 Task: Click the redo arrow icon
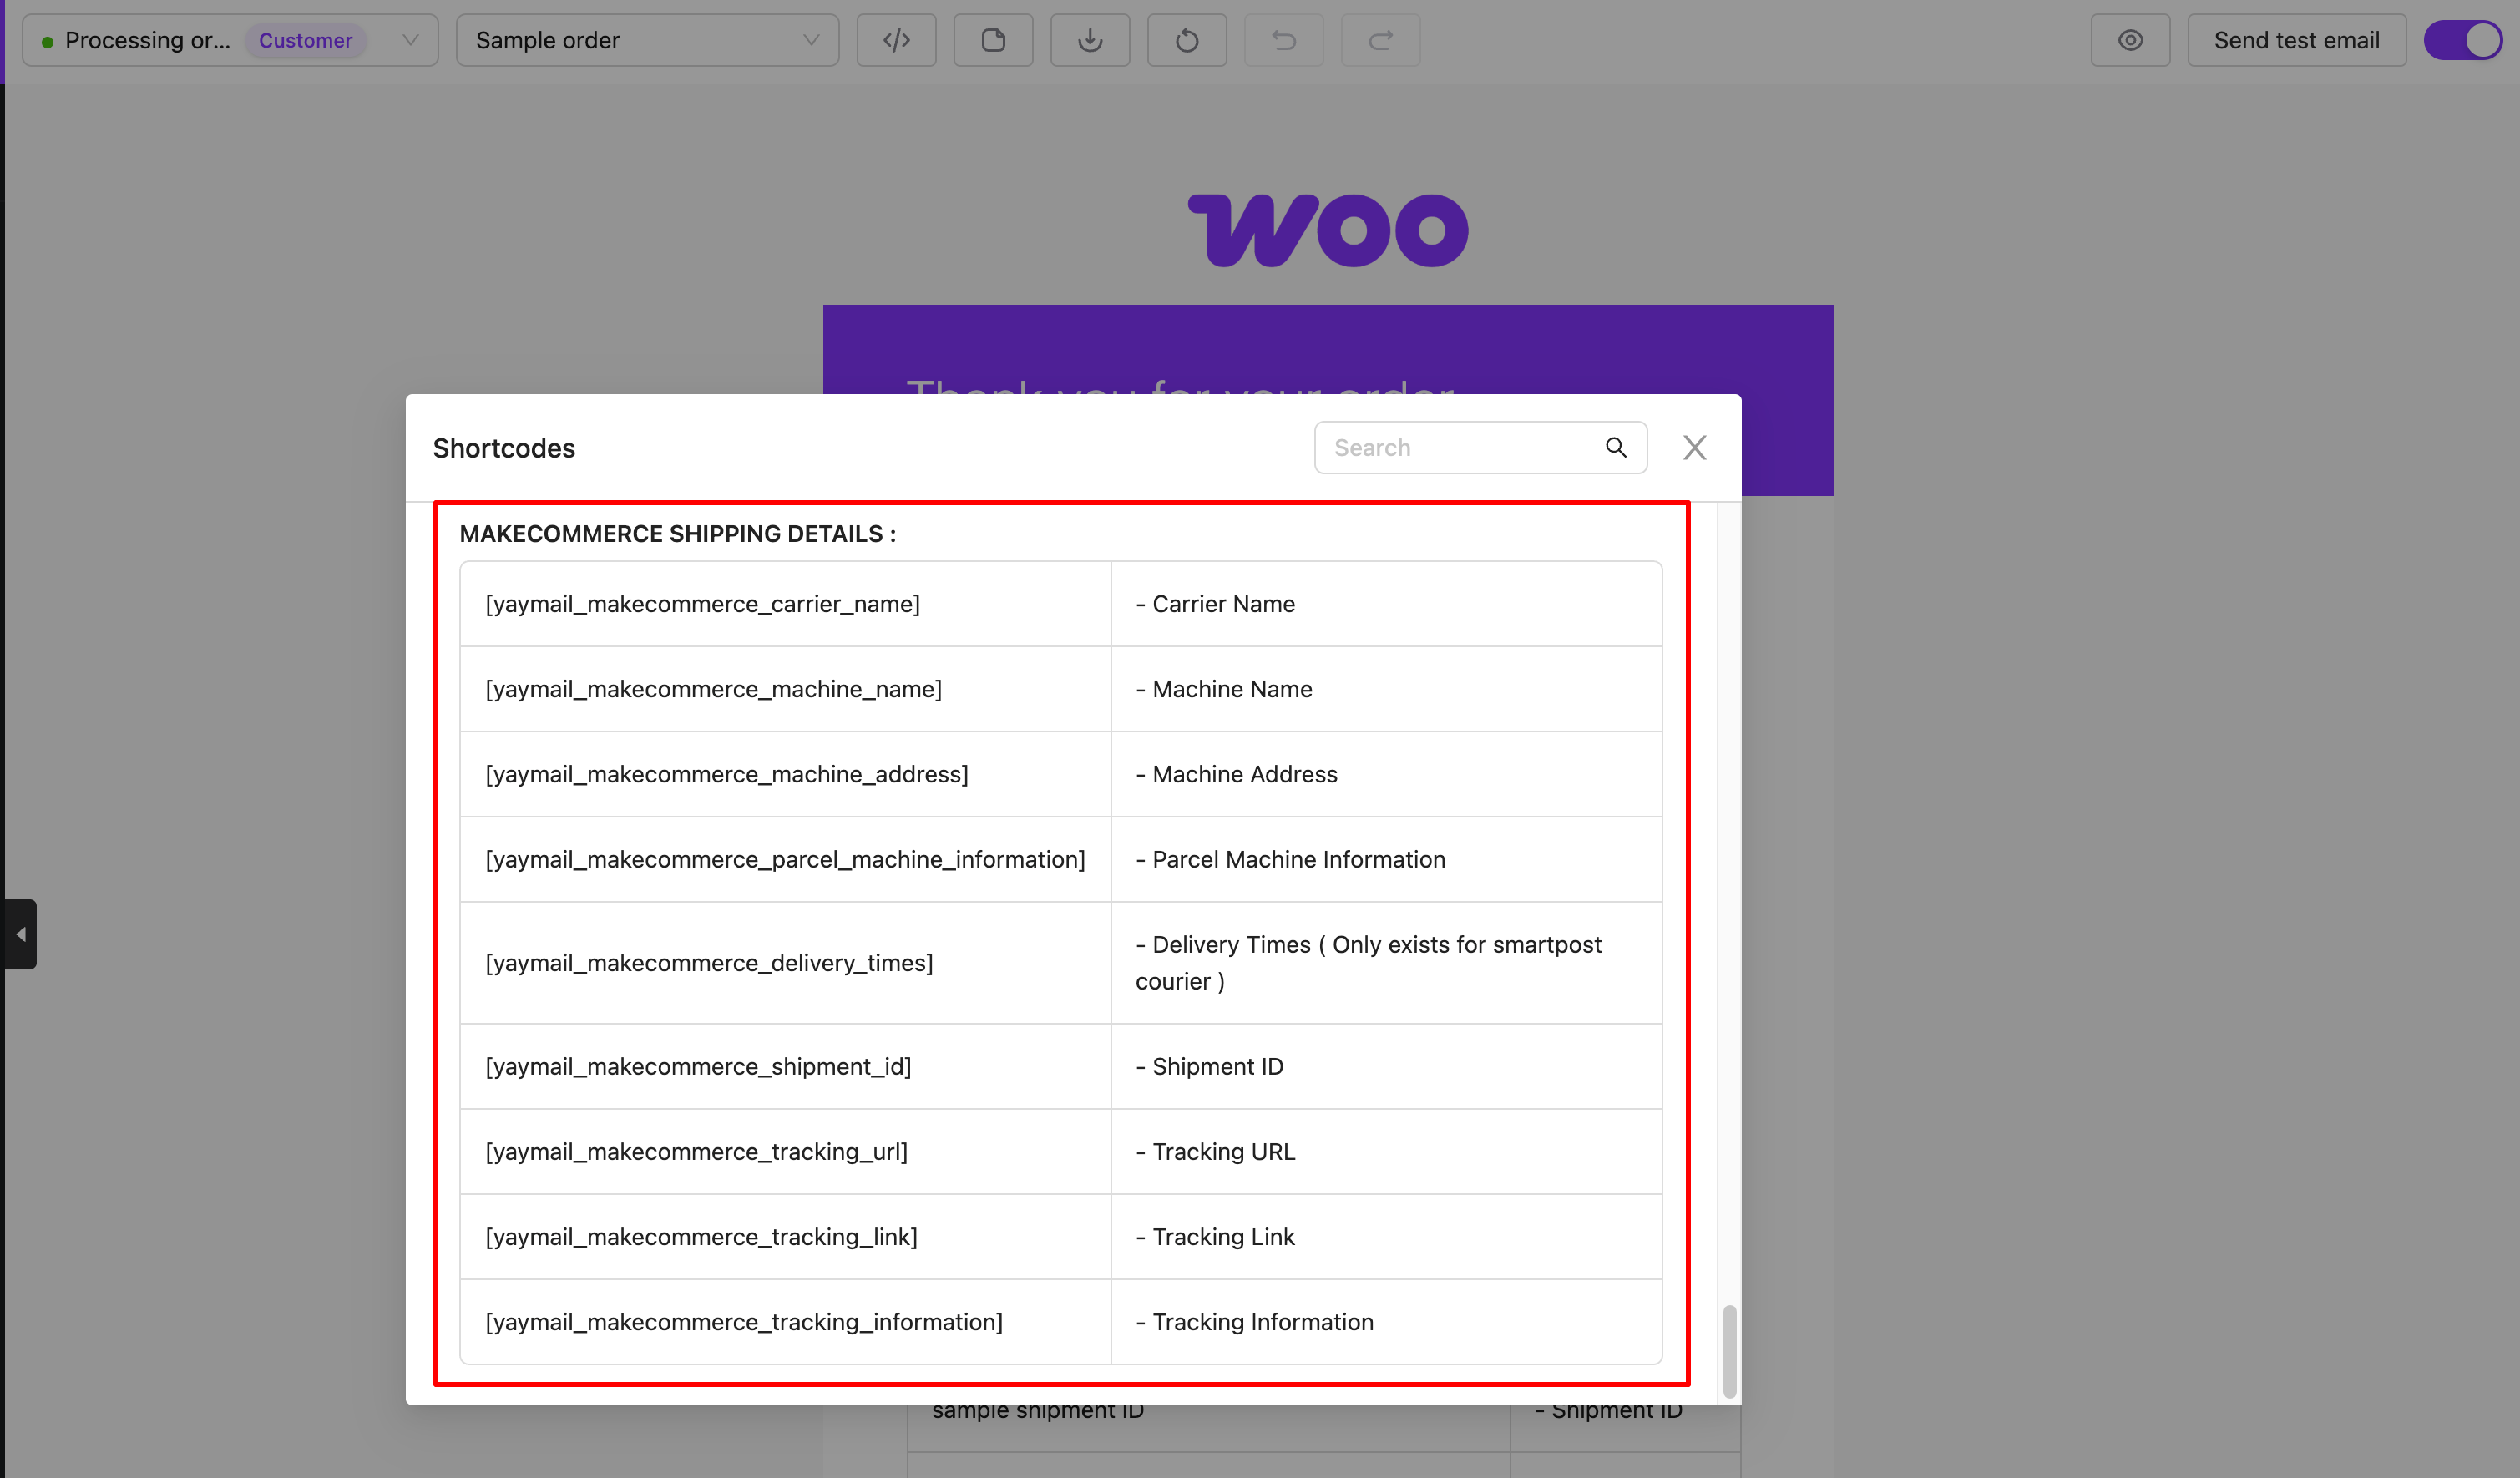coord(1380,40)
